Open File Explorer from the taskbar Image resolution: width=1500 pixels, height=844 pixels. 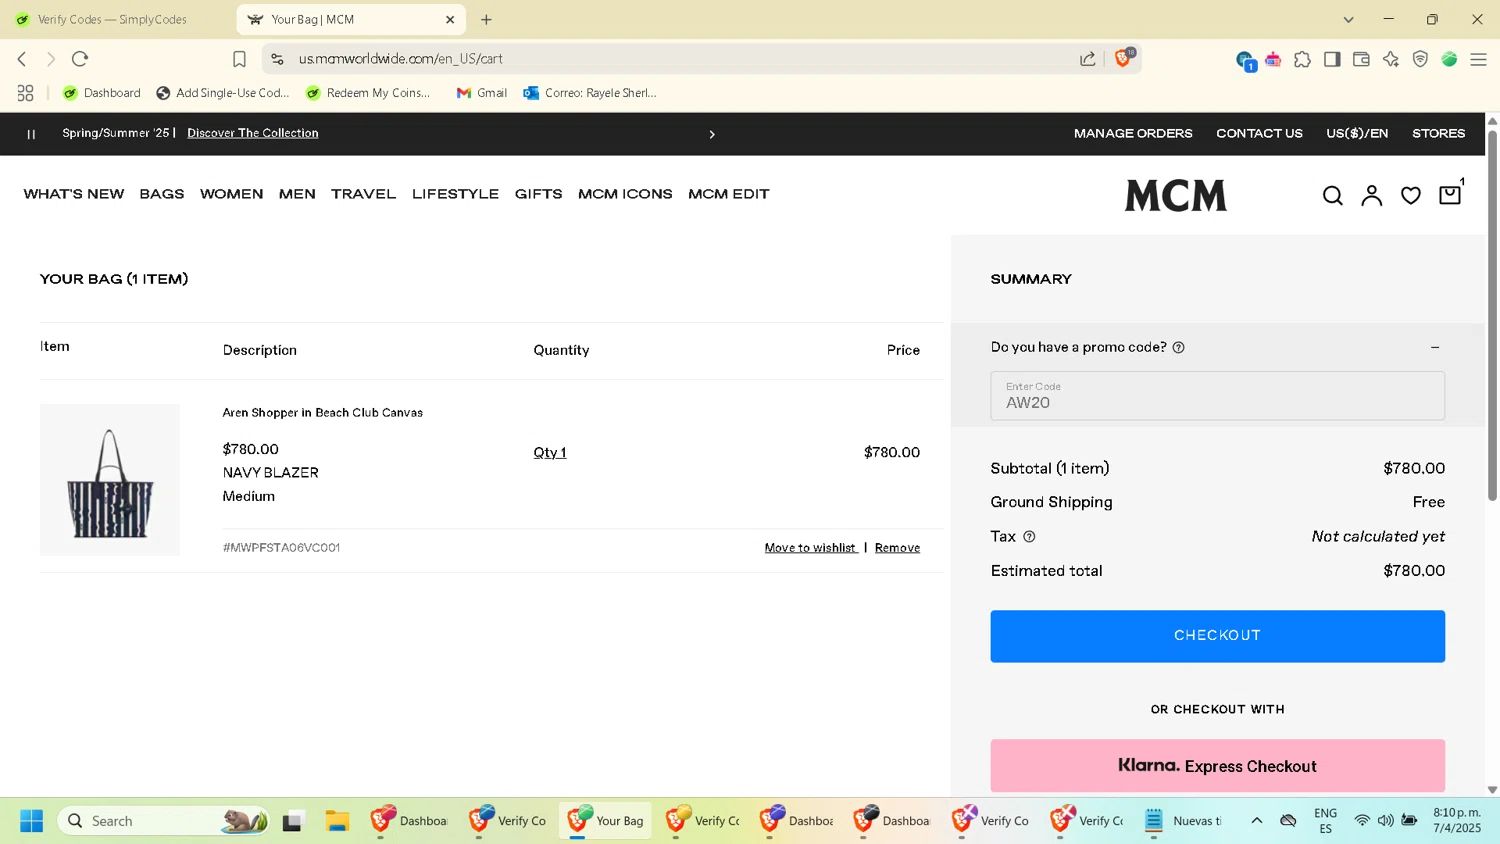[x=337, y=821]
